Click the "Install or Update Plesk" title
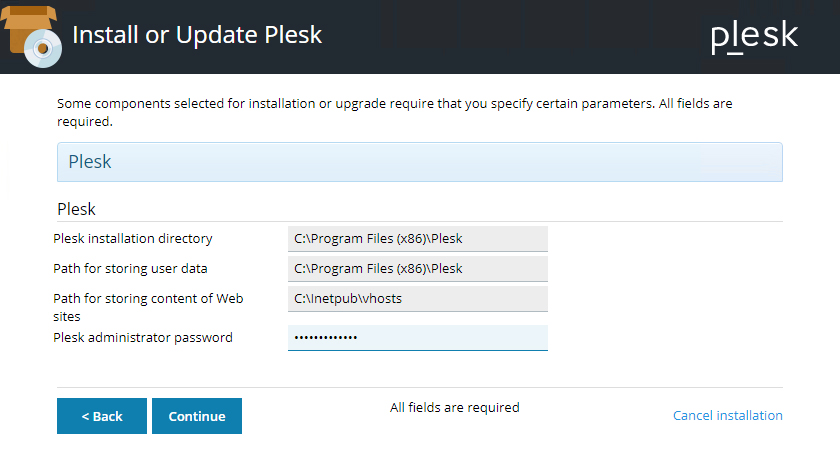 tap(197, 35)
